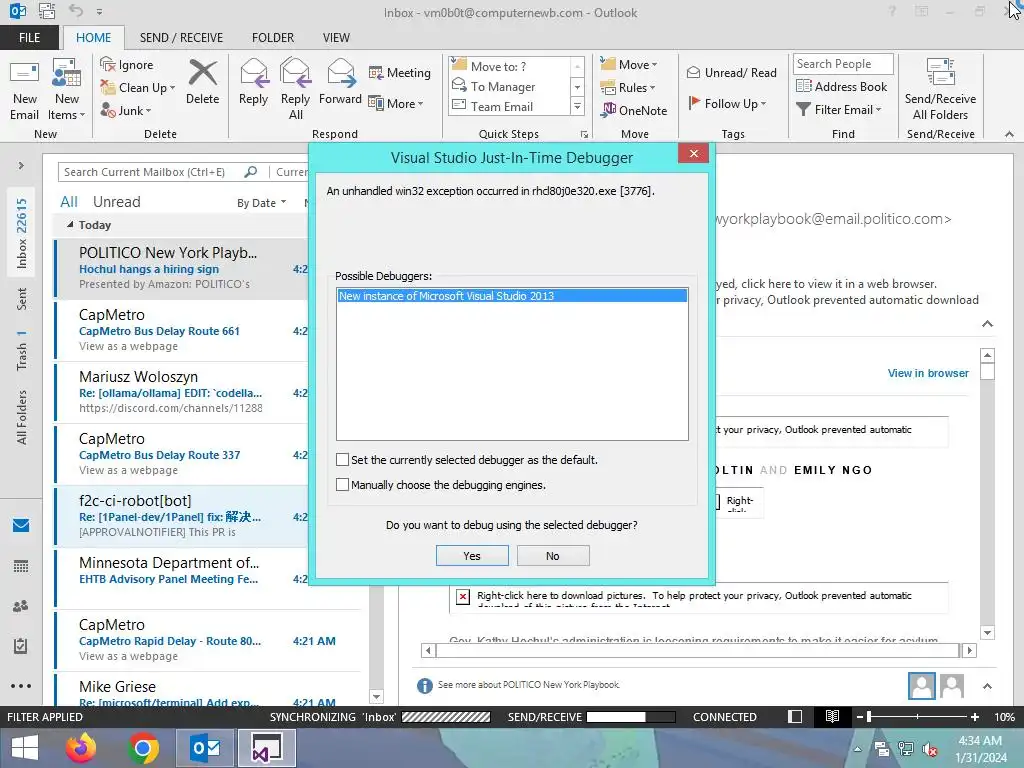Screen dimensions: 1024x768
Task: Switch to the FOLDER tab
Action: [x=273, y=37]
